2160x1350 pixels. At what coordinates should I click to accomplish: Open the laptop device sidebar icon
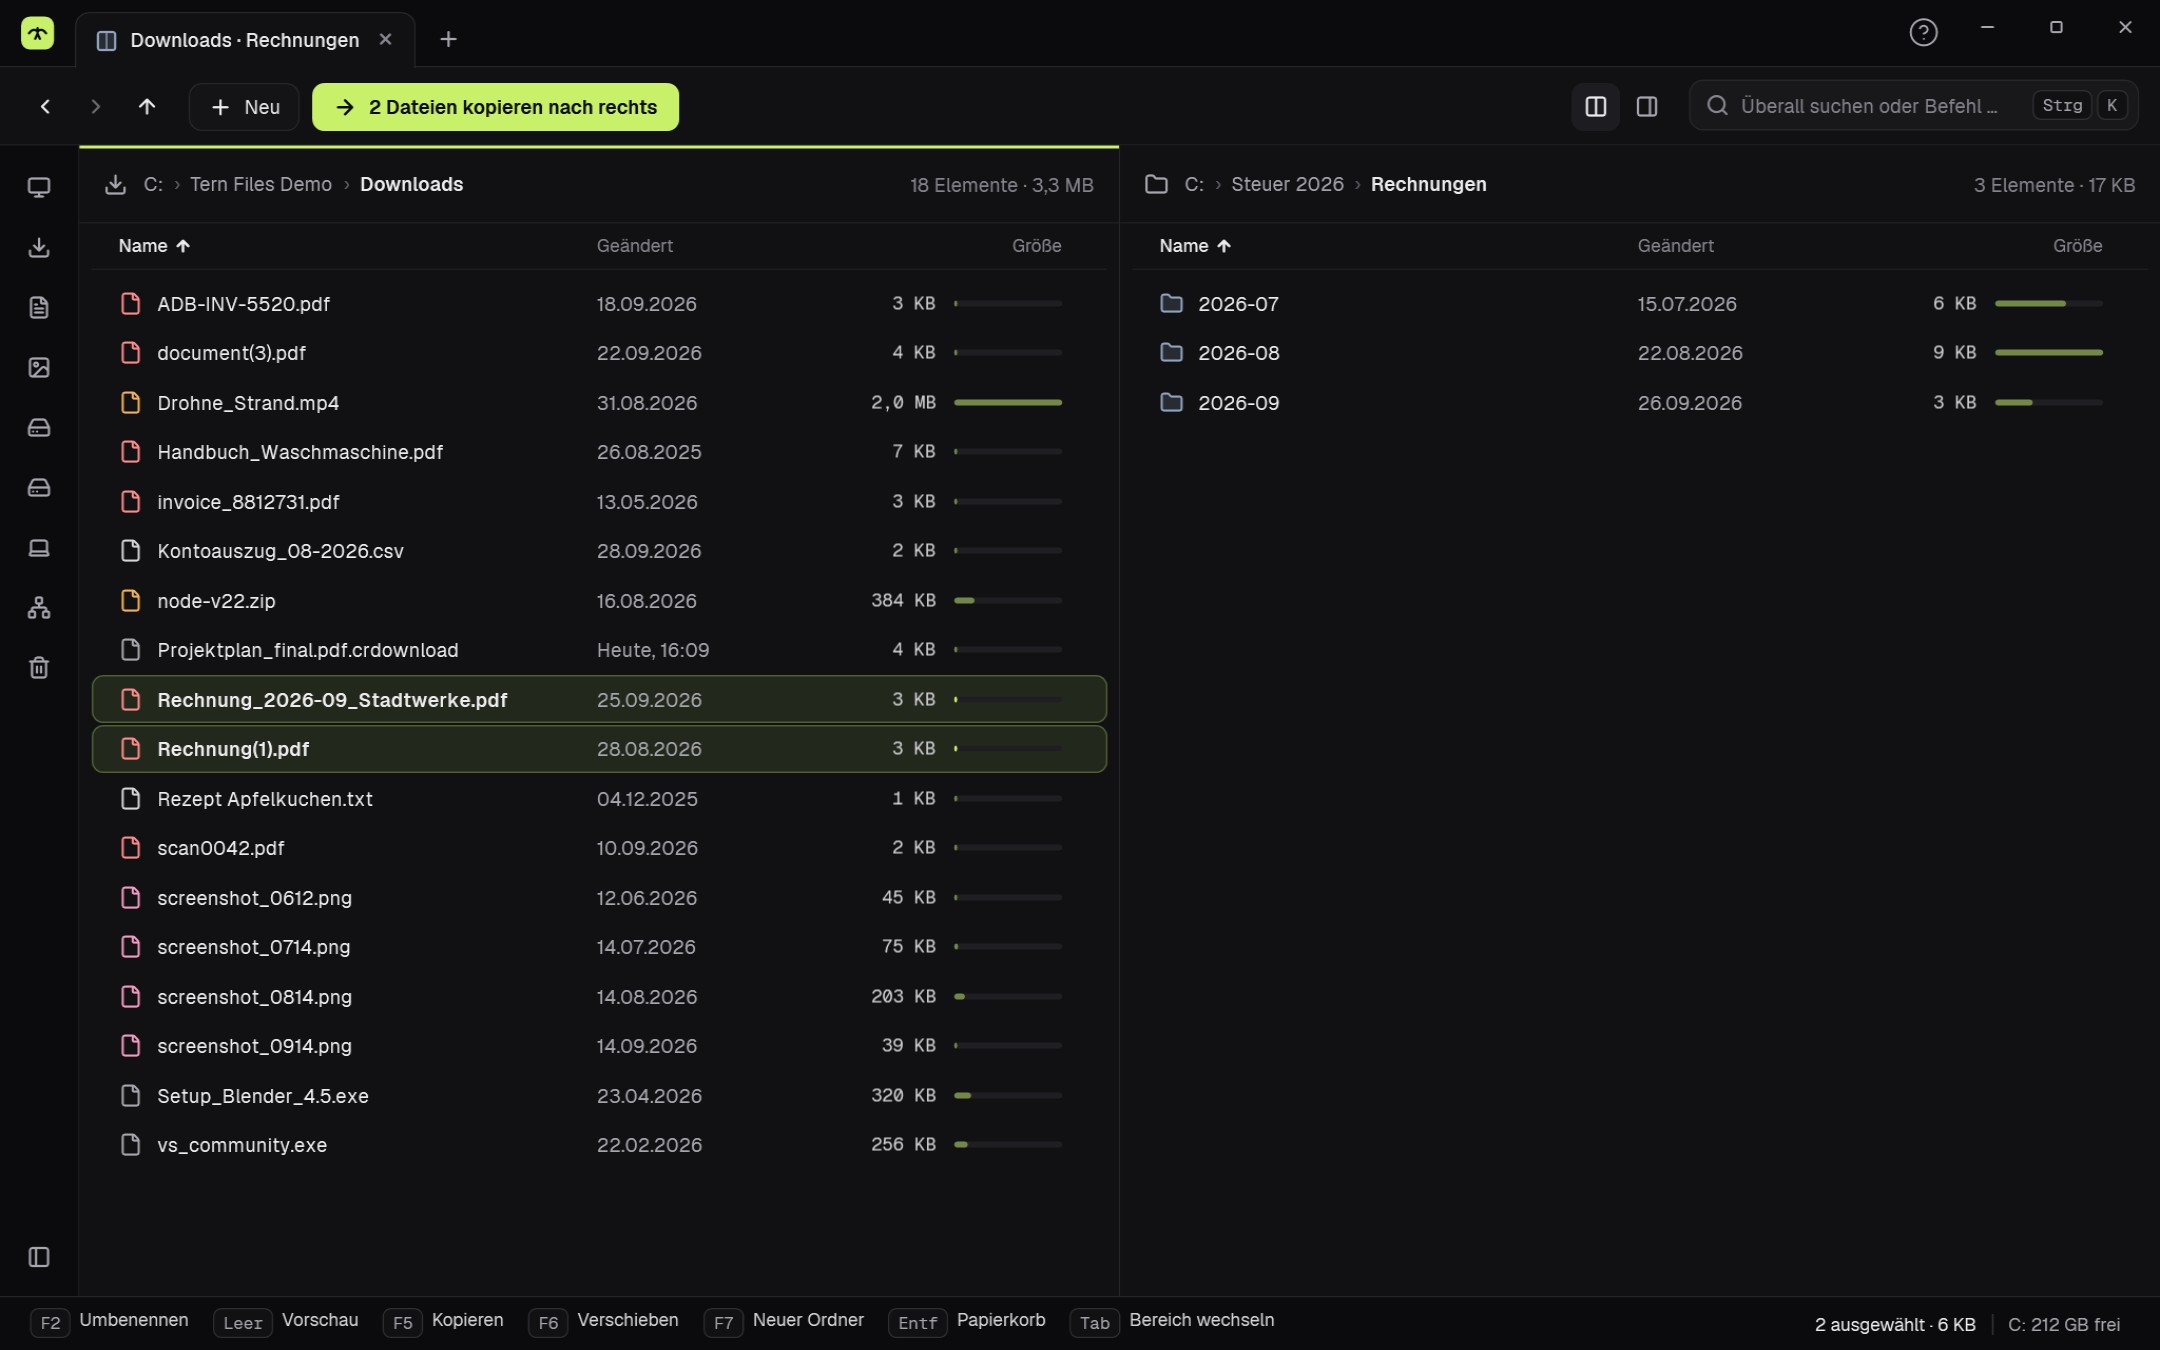(x=39, y=547)
